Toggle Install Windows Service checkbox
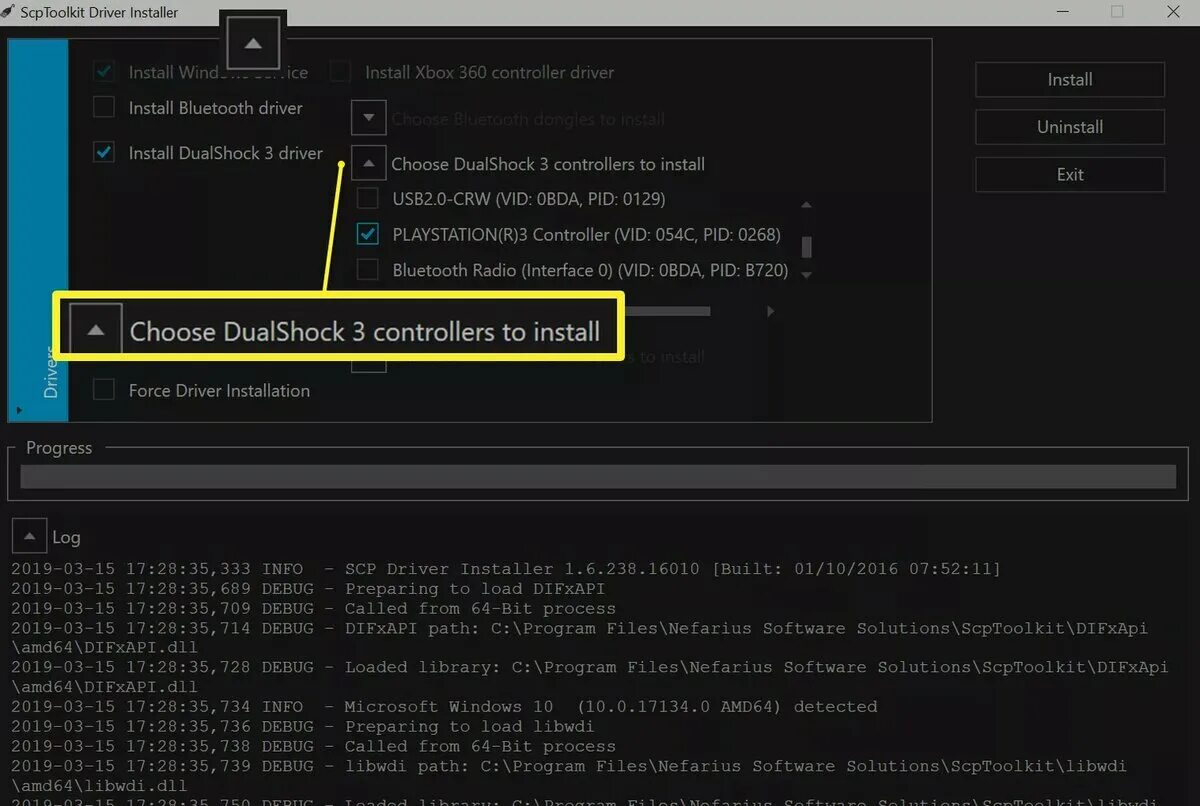Screen dimensions: 1200x806 (x=104, y=72)
